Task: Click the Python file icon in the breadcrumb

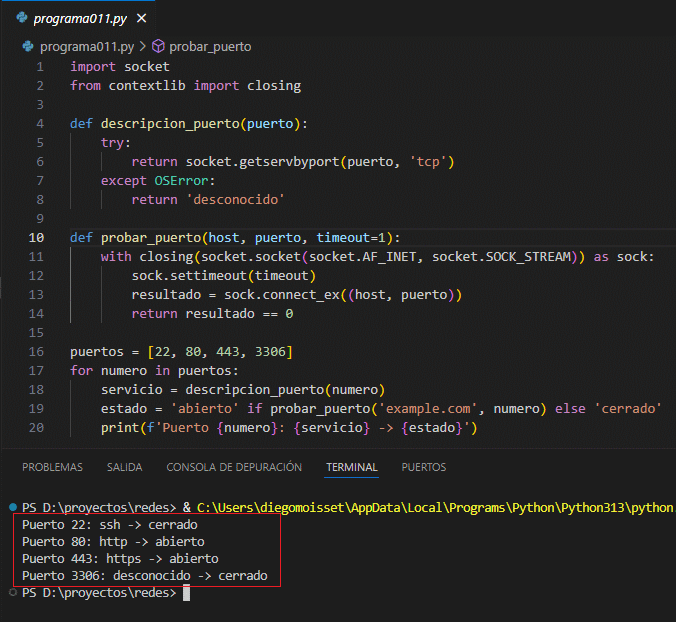Action: tap(30, 46)
